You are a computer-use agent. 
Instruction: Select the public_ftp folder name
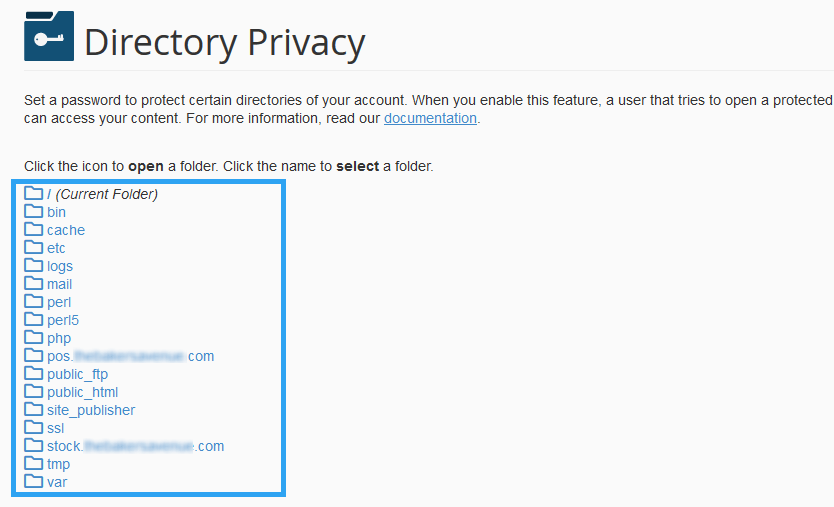pyautogui.click(x=77, y=374)
